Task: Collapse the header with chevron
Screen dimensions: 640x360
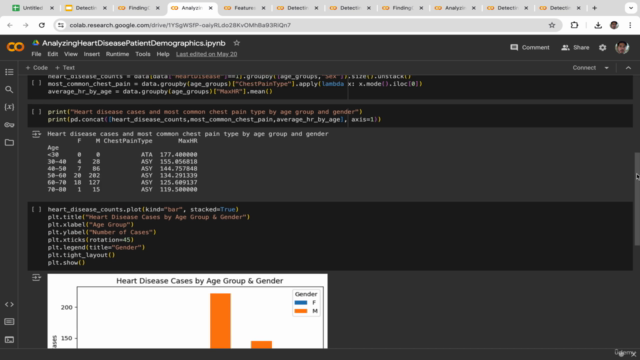Action: pyautogui.click(x=628, y=68)
